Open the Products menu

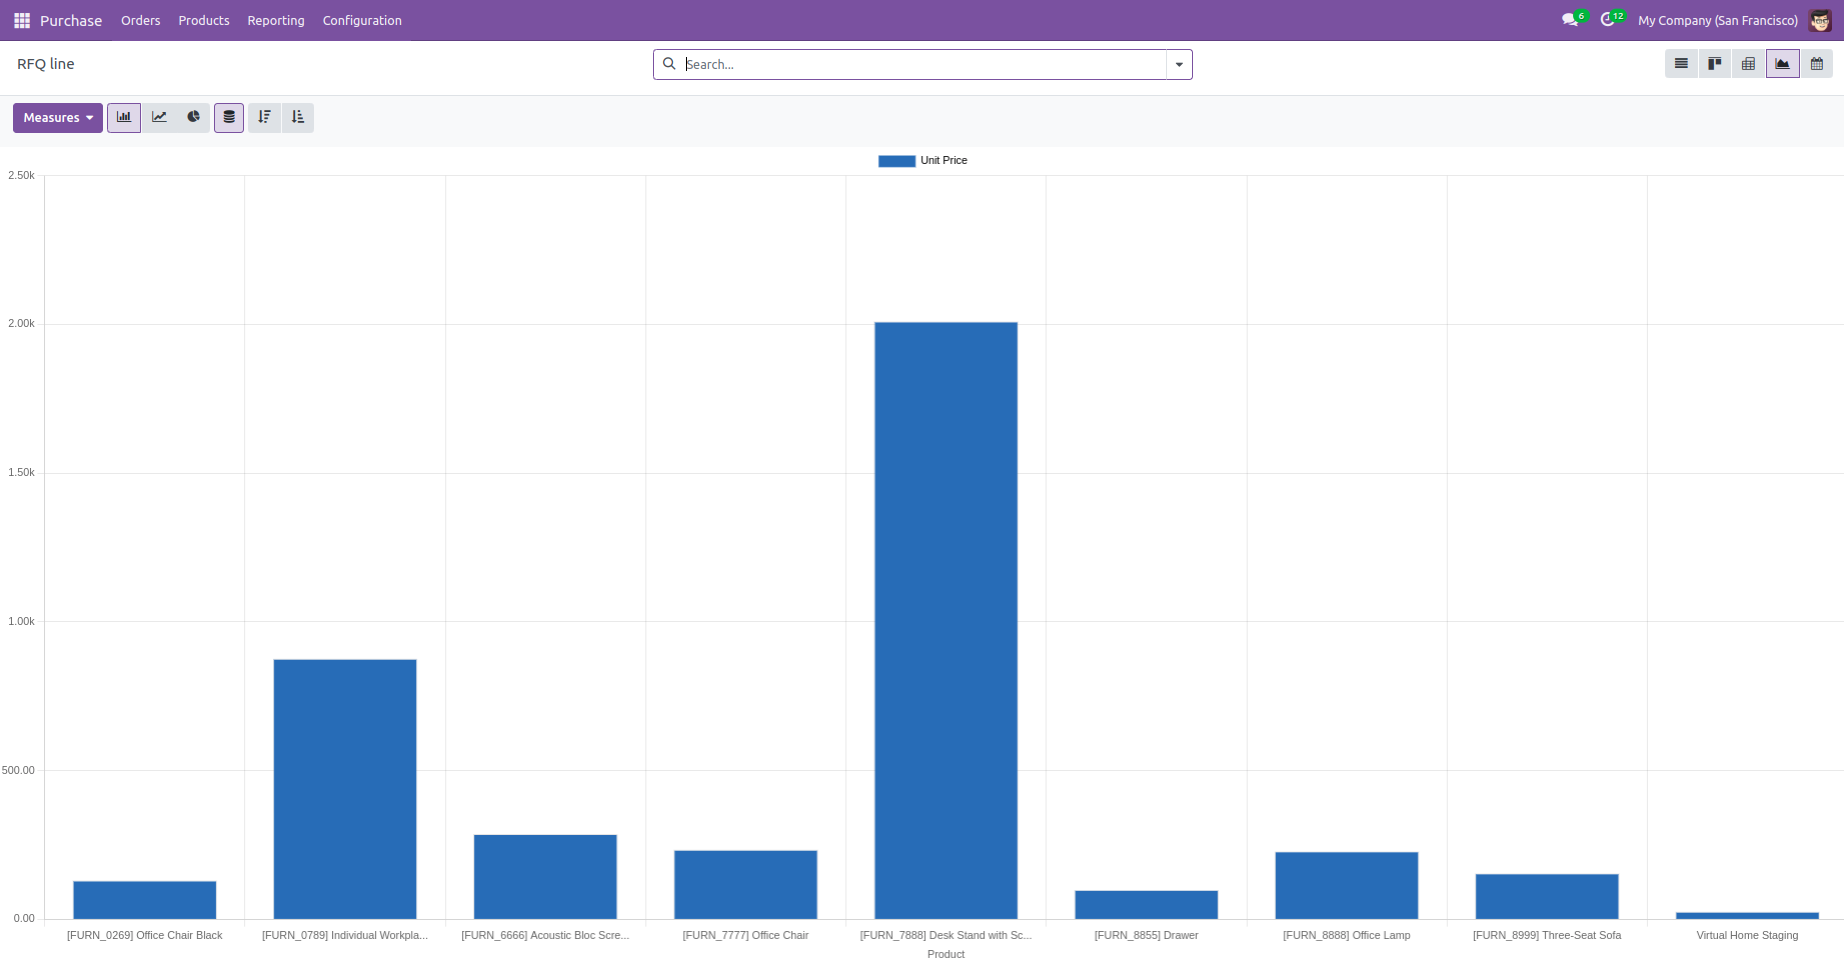(x=204, y=21)
